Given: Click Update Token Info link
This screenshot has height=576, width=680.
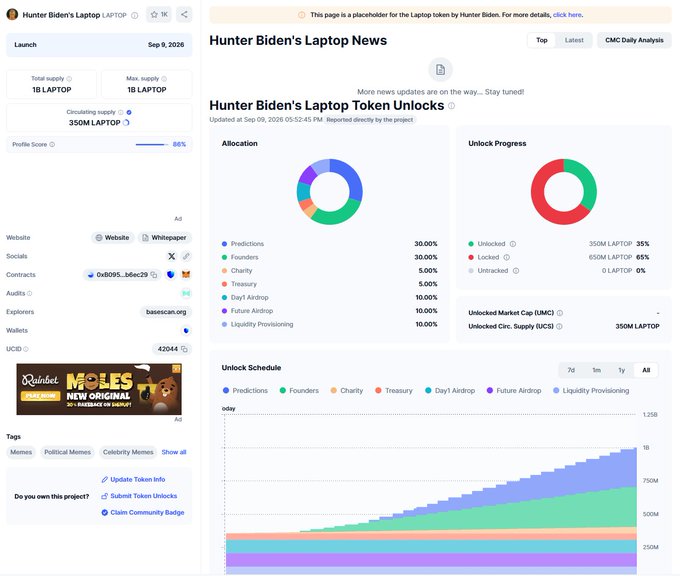Looking at the screenshot, I should [x=133, y=479].
